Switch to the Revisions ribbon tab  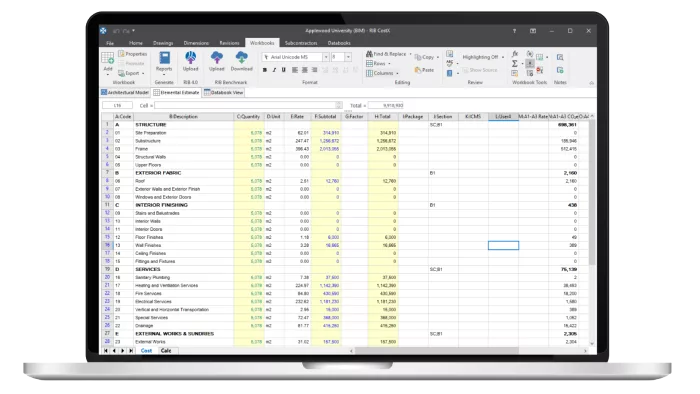coord(229,43)
